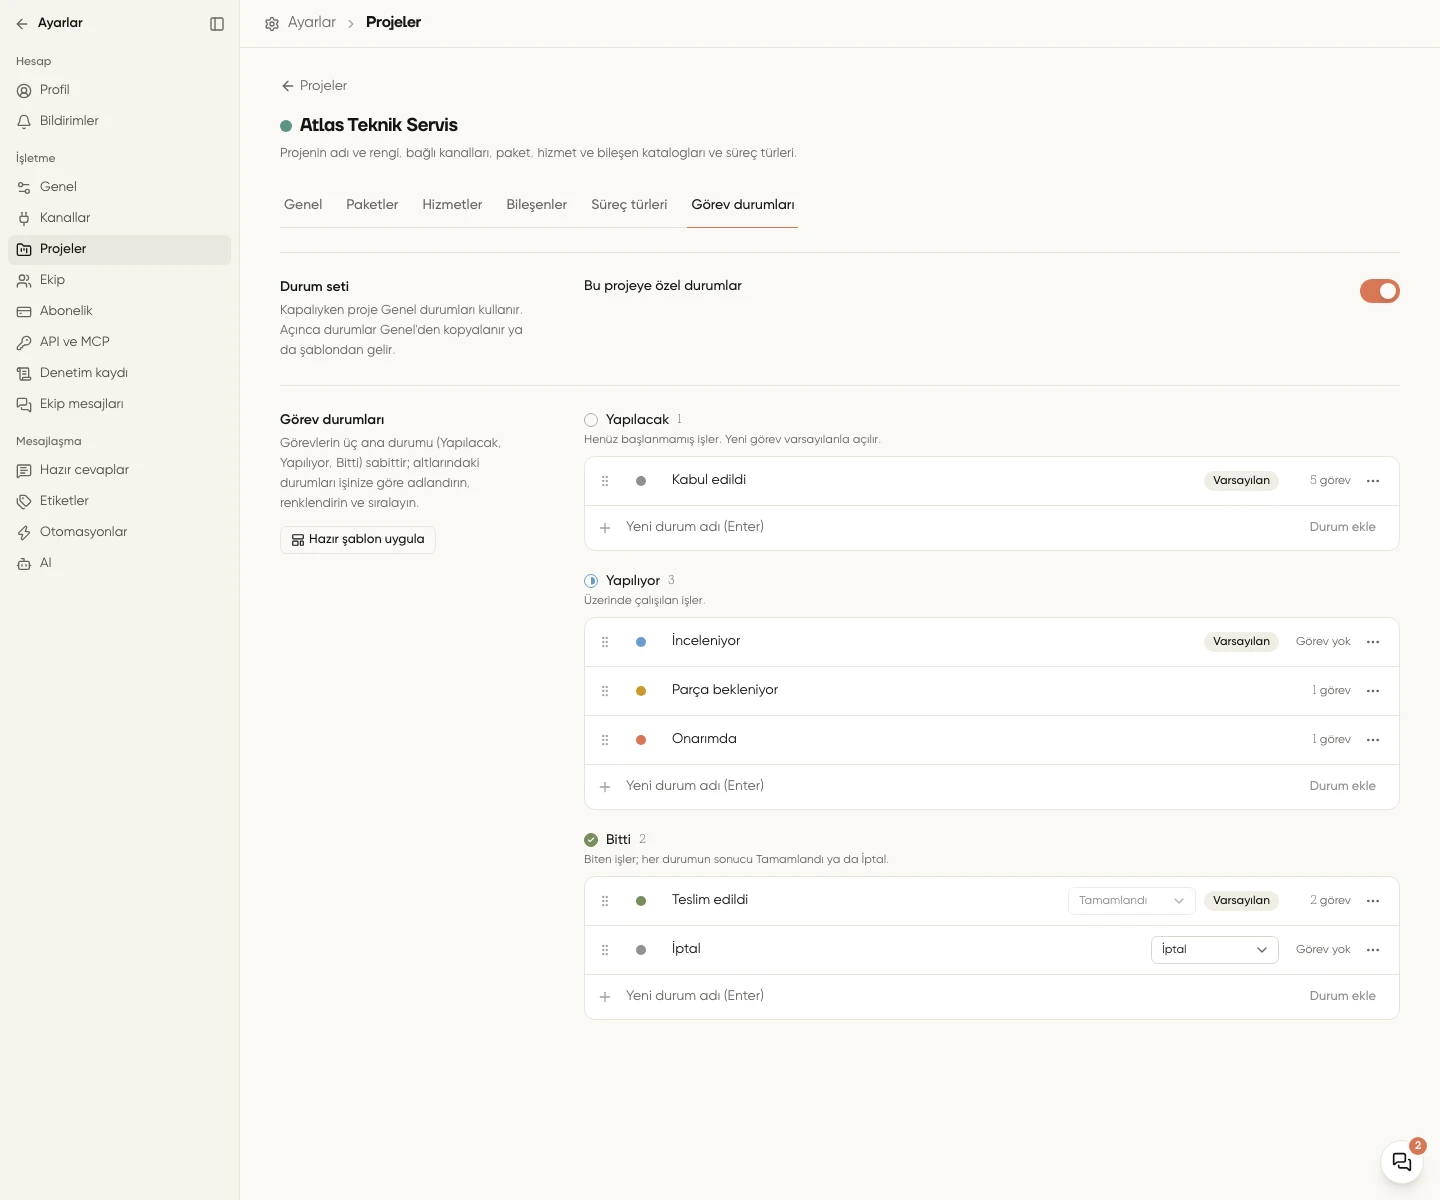1440x1200 pixels.
Task: Open the Bileşenler tab
Action: coord(536,205)
